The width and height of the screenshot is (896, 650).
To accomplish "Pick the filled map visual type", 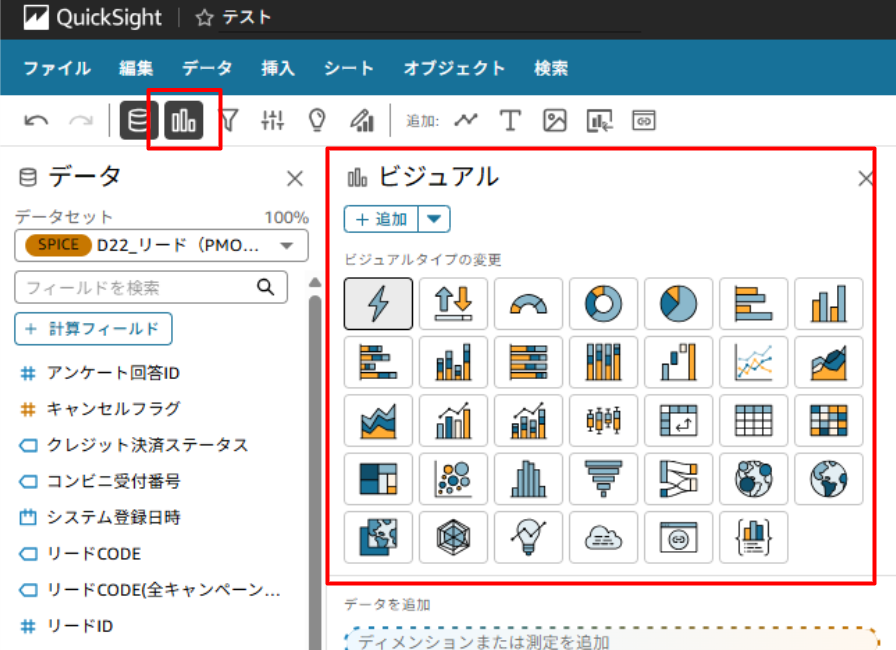I will [829, 479].
